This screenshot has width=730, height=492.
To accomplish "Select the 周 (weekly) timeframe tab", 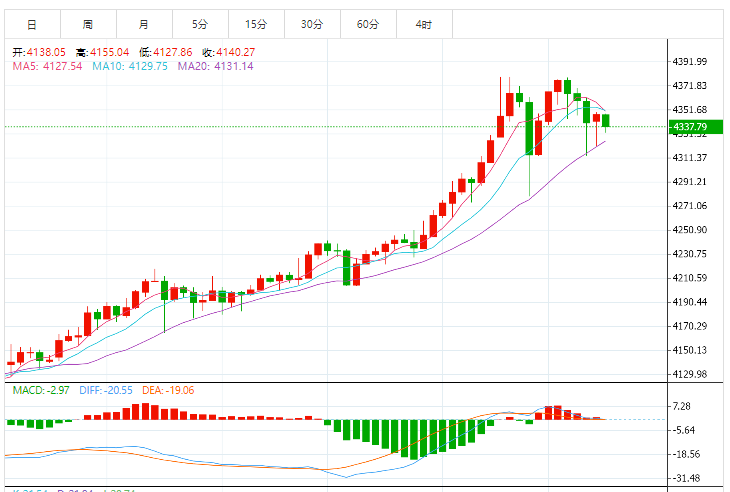I will [x=88, y=23].
